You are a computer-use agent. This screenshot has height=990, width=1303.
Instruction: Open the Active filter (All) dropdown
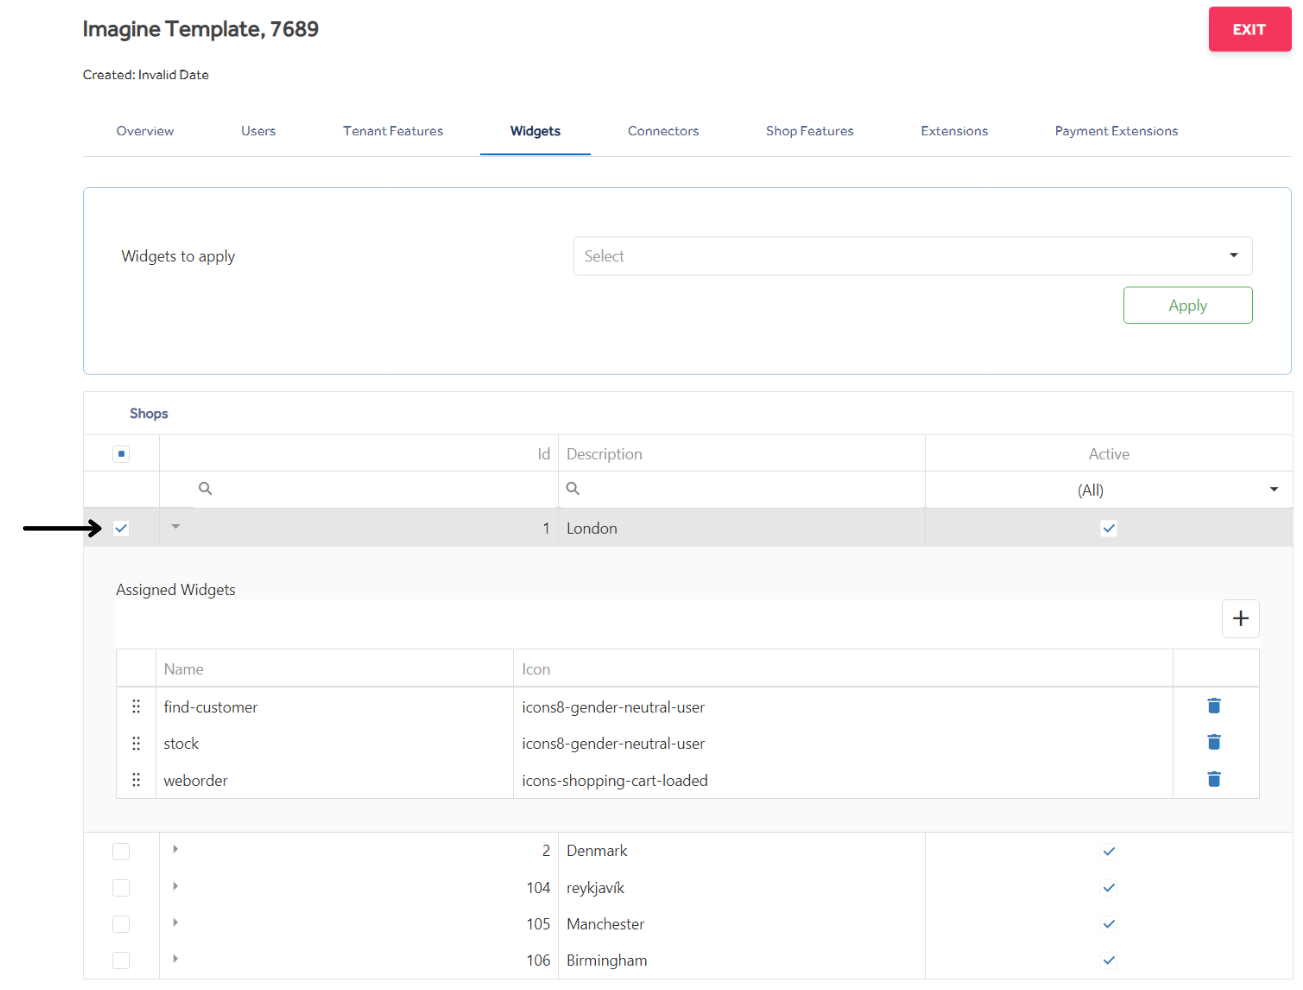(x=1109, y=490)
